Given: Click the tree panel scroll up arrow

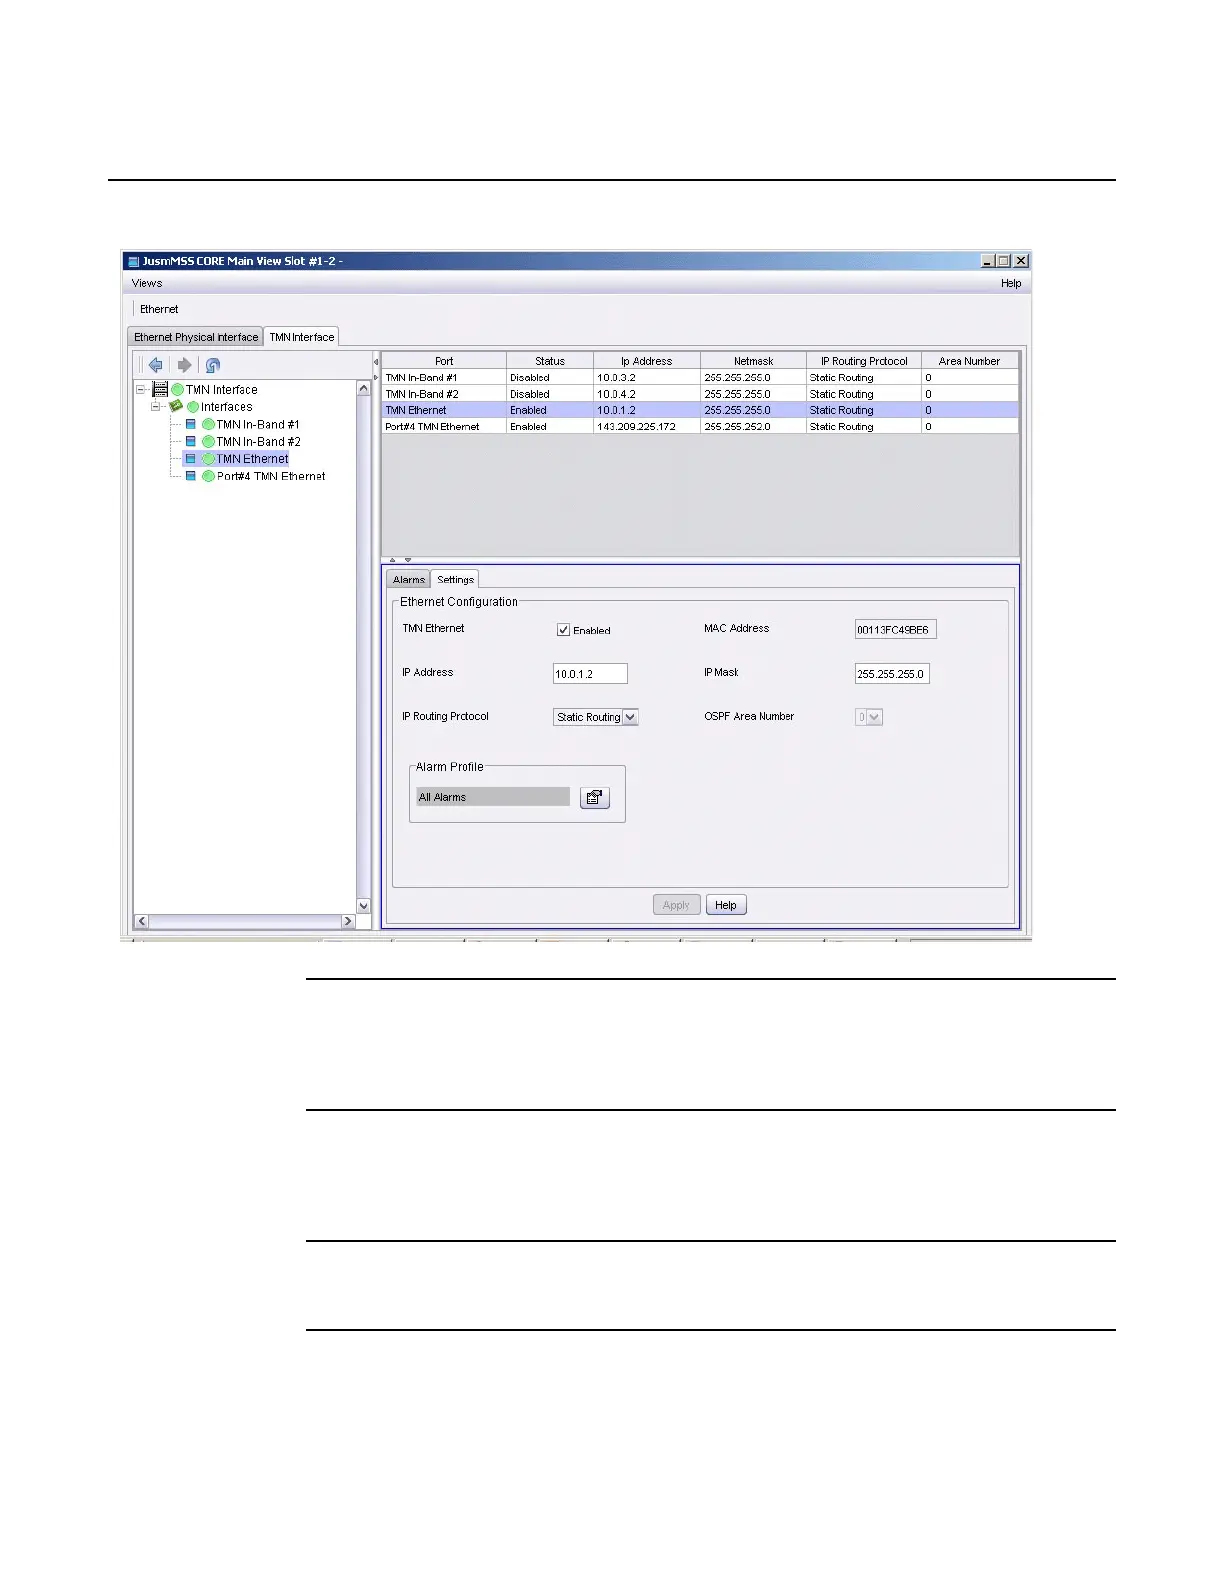Looking at the screenshot, I should click(x=363, y=388).
